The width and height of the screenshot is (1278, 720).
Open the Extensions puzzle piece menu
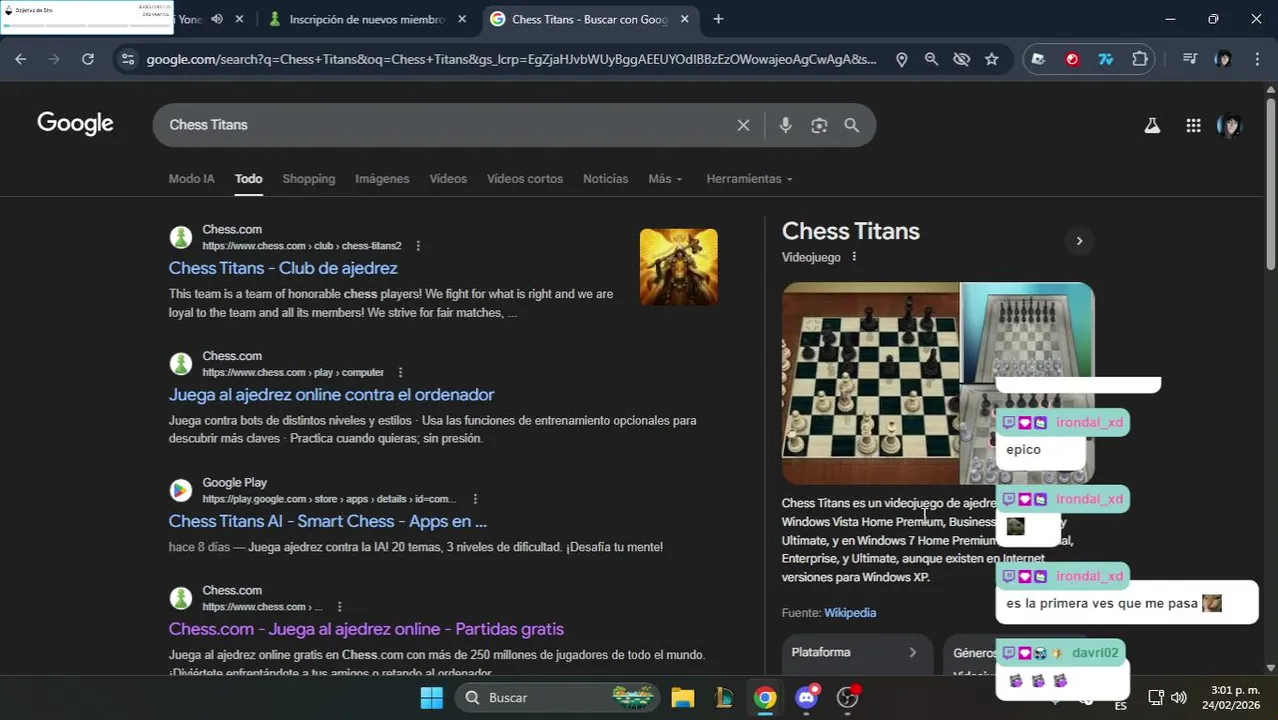1140,59
